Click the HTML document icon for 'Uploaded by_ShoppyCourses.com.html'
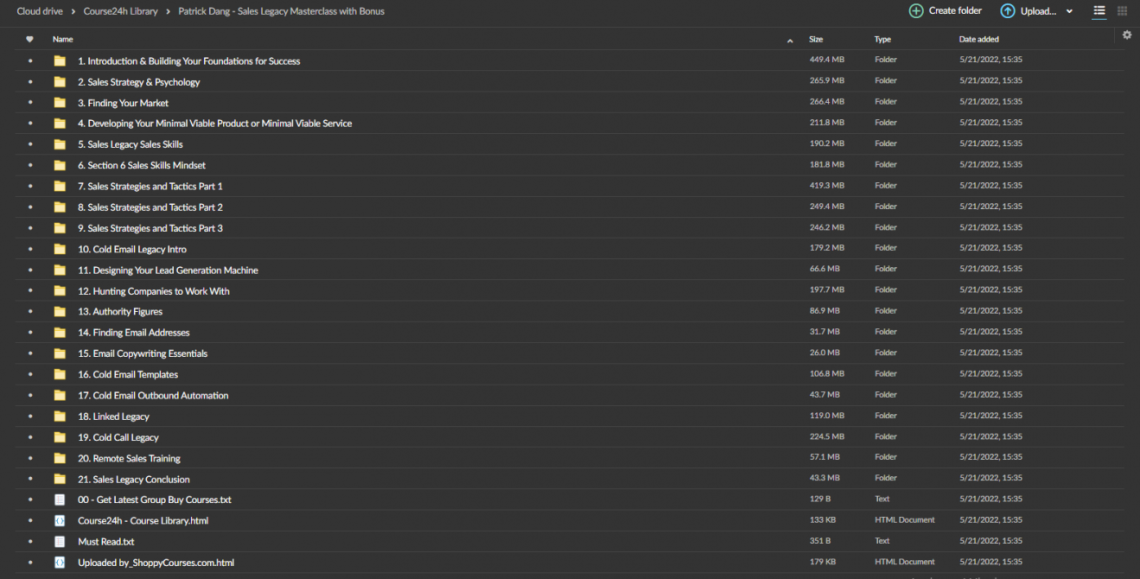 tap(59, 562)
